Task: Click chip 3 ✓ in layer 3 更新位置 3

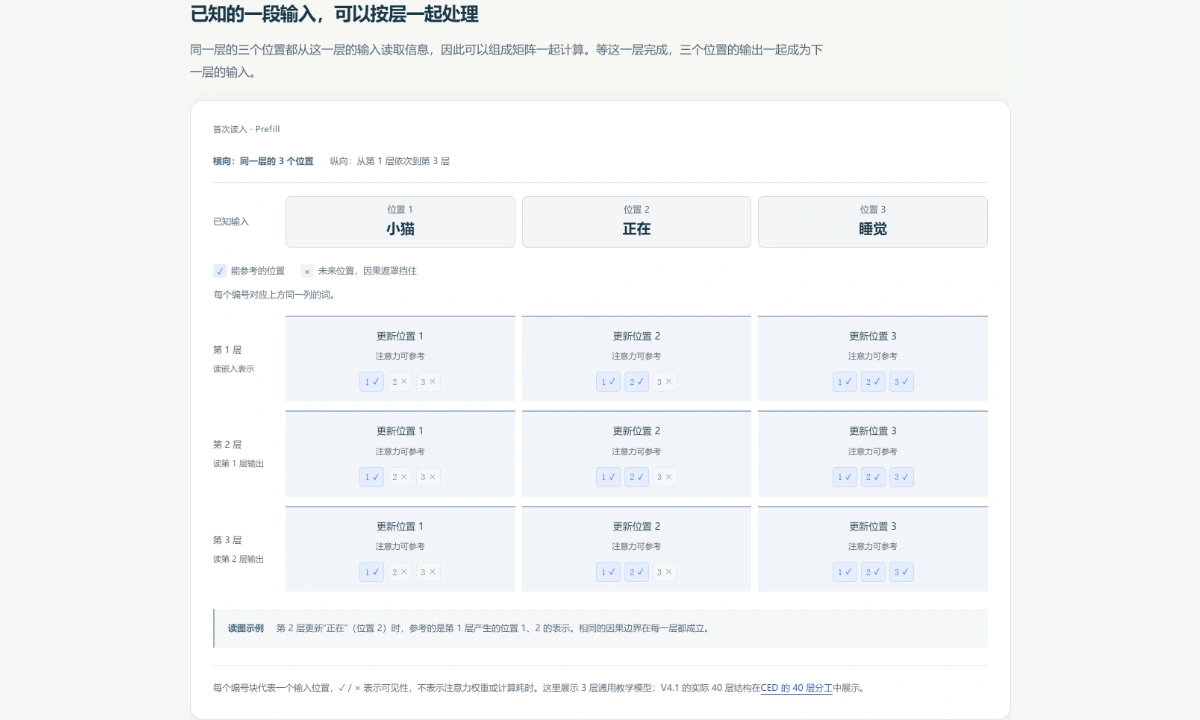Action: pos(901,572)
